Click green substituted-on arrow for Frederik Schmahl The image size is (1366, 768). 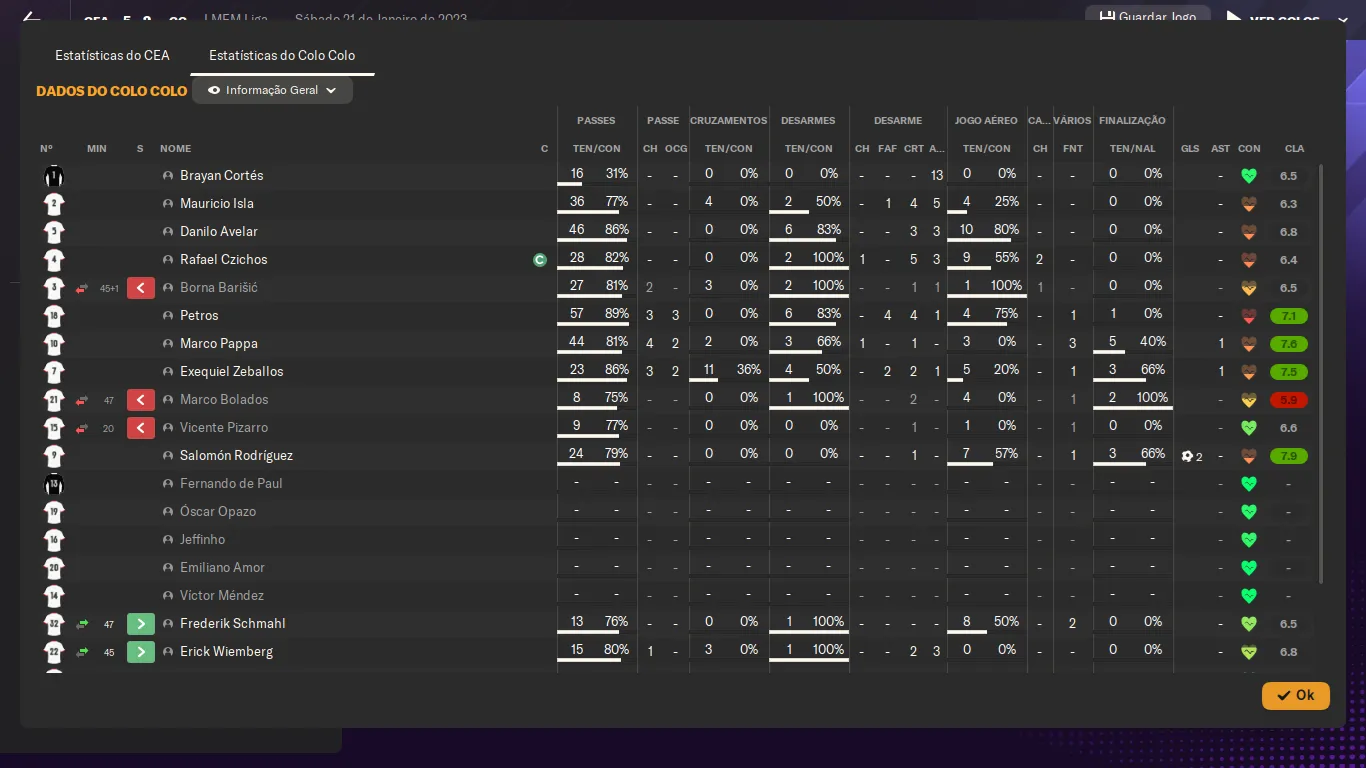tap(82, 624)
